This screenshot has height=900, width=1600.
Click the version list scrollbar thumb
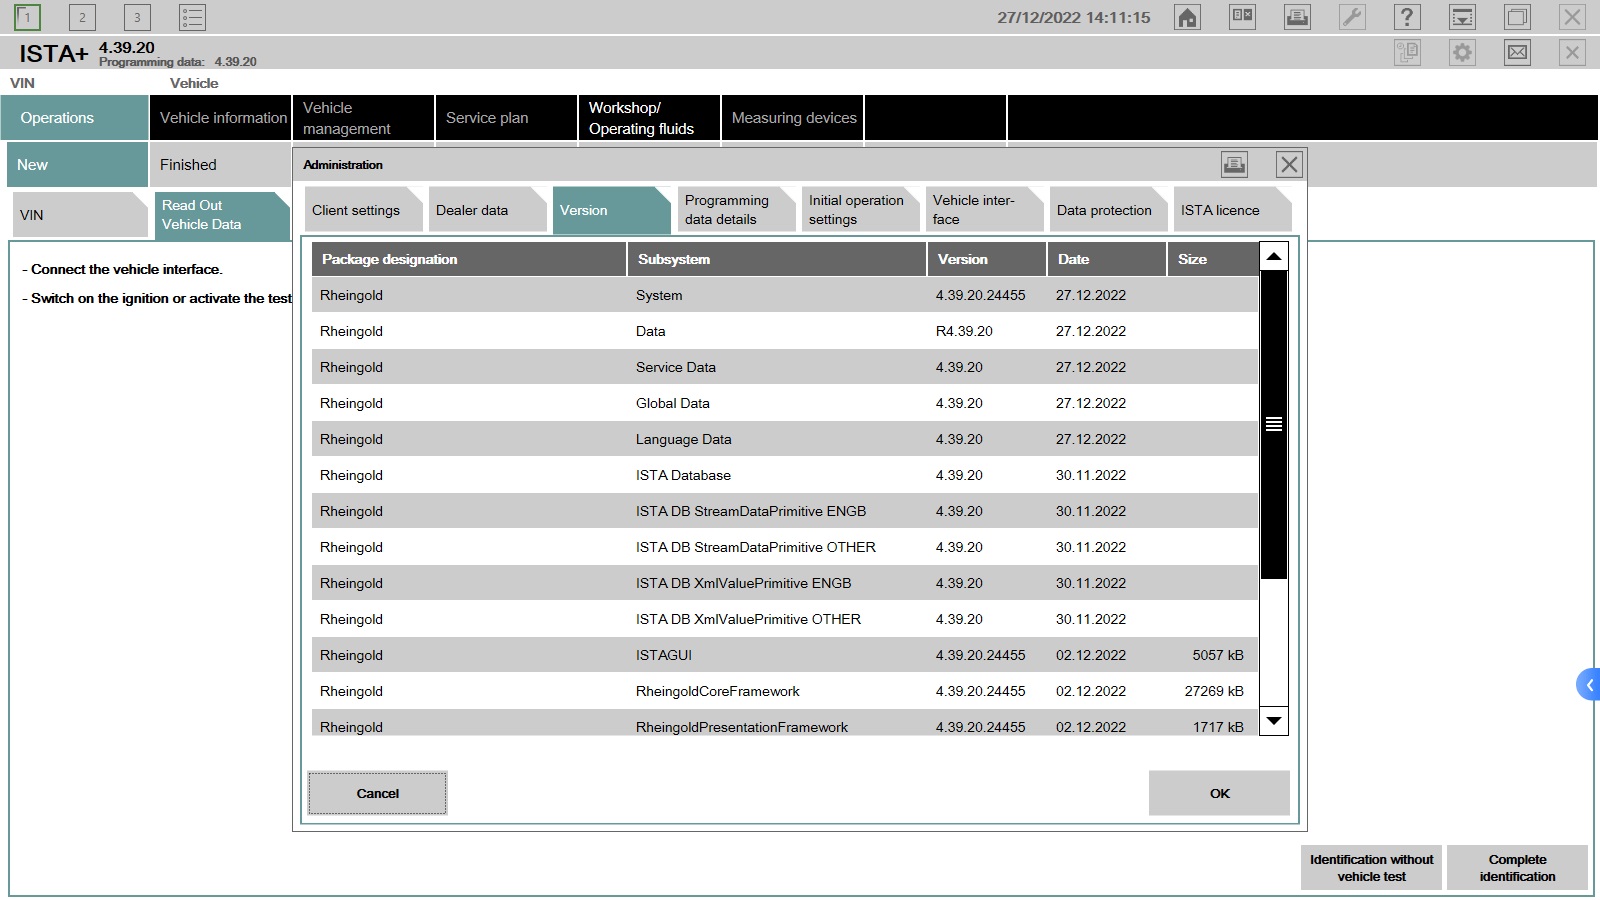[1274, 424]
